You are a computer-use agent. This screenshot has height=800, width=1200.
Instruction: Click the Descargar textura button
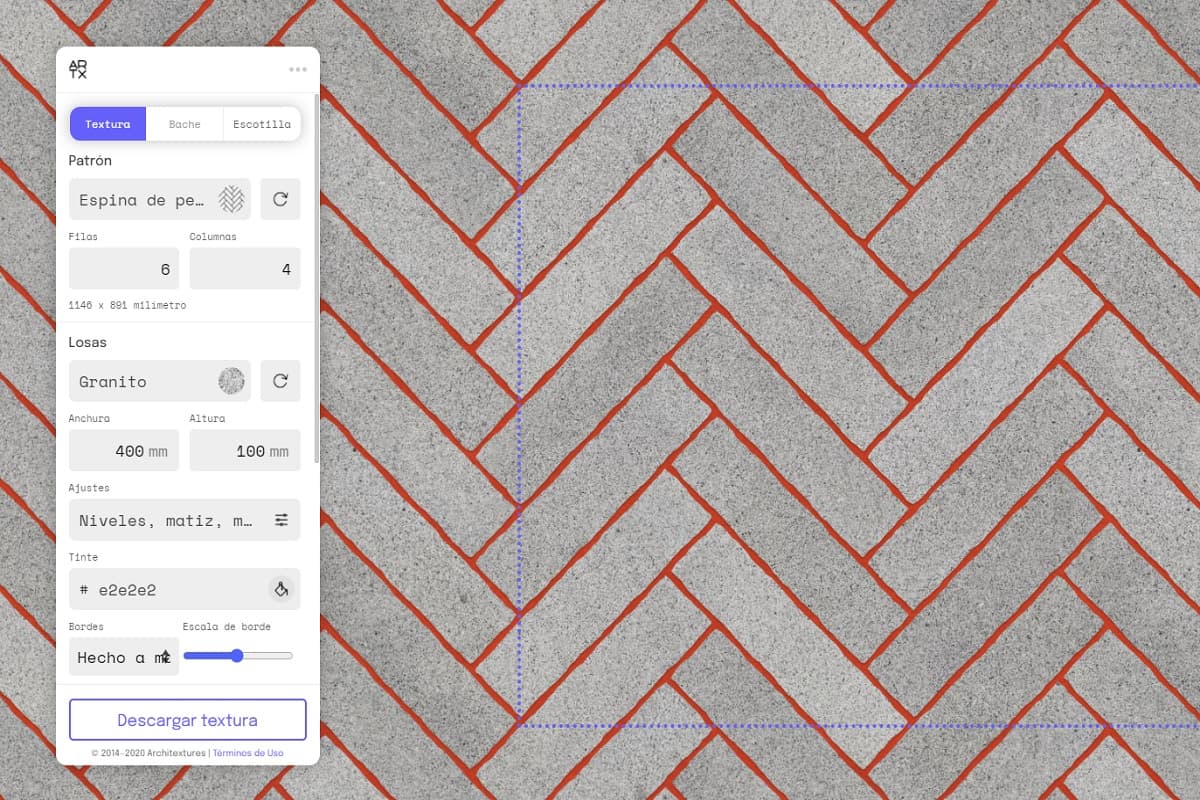pos(187,720)
